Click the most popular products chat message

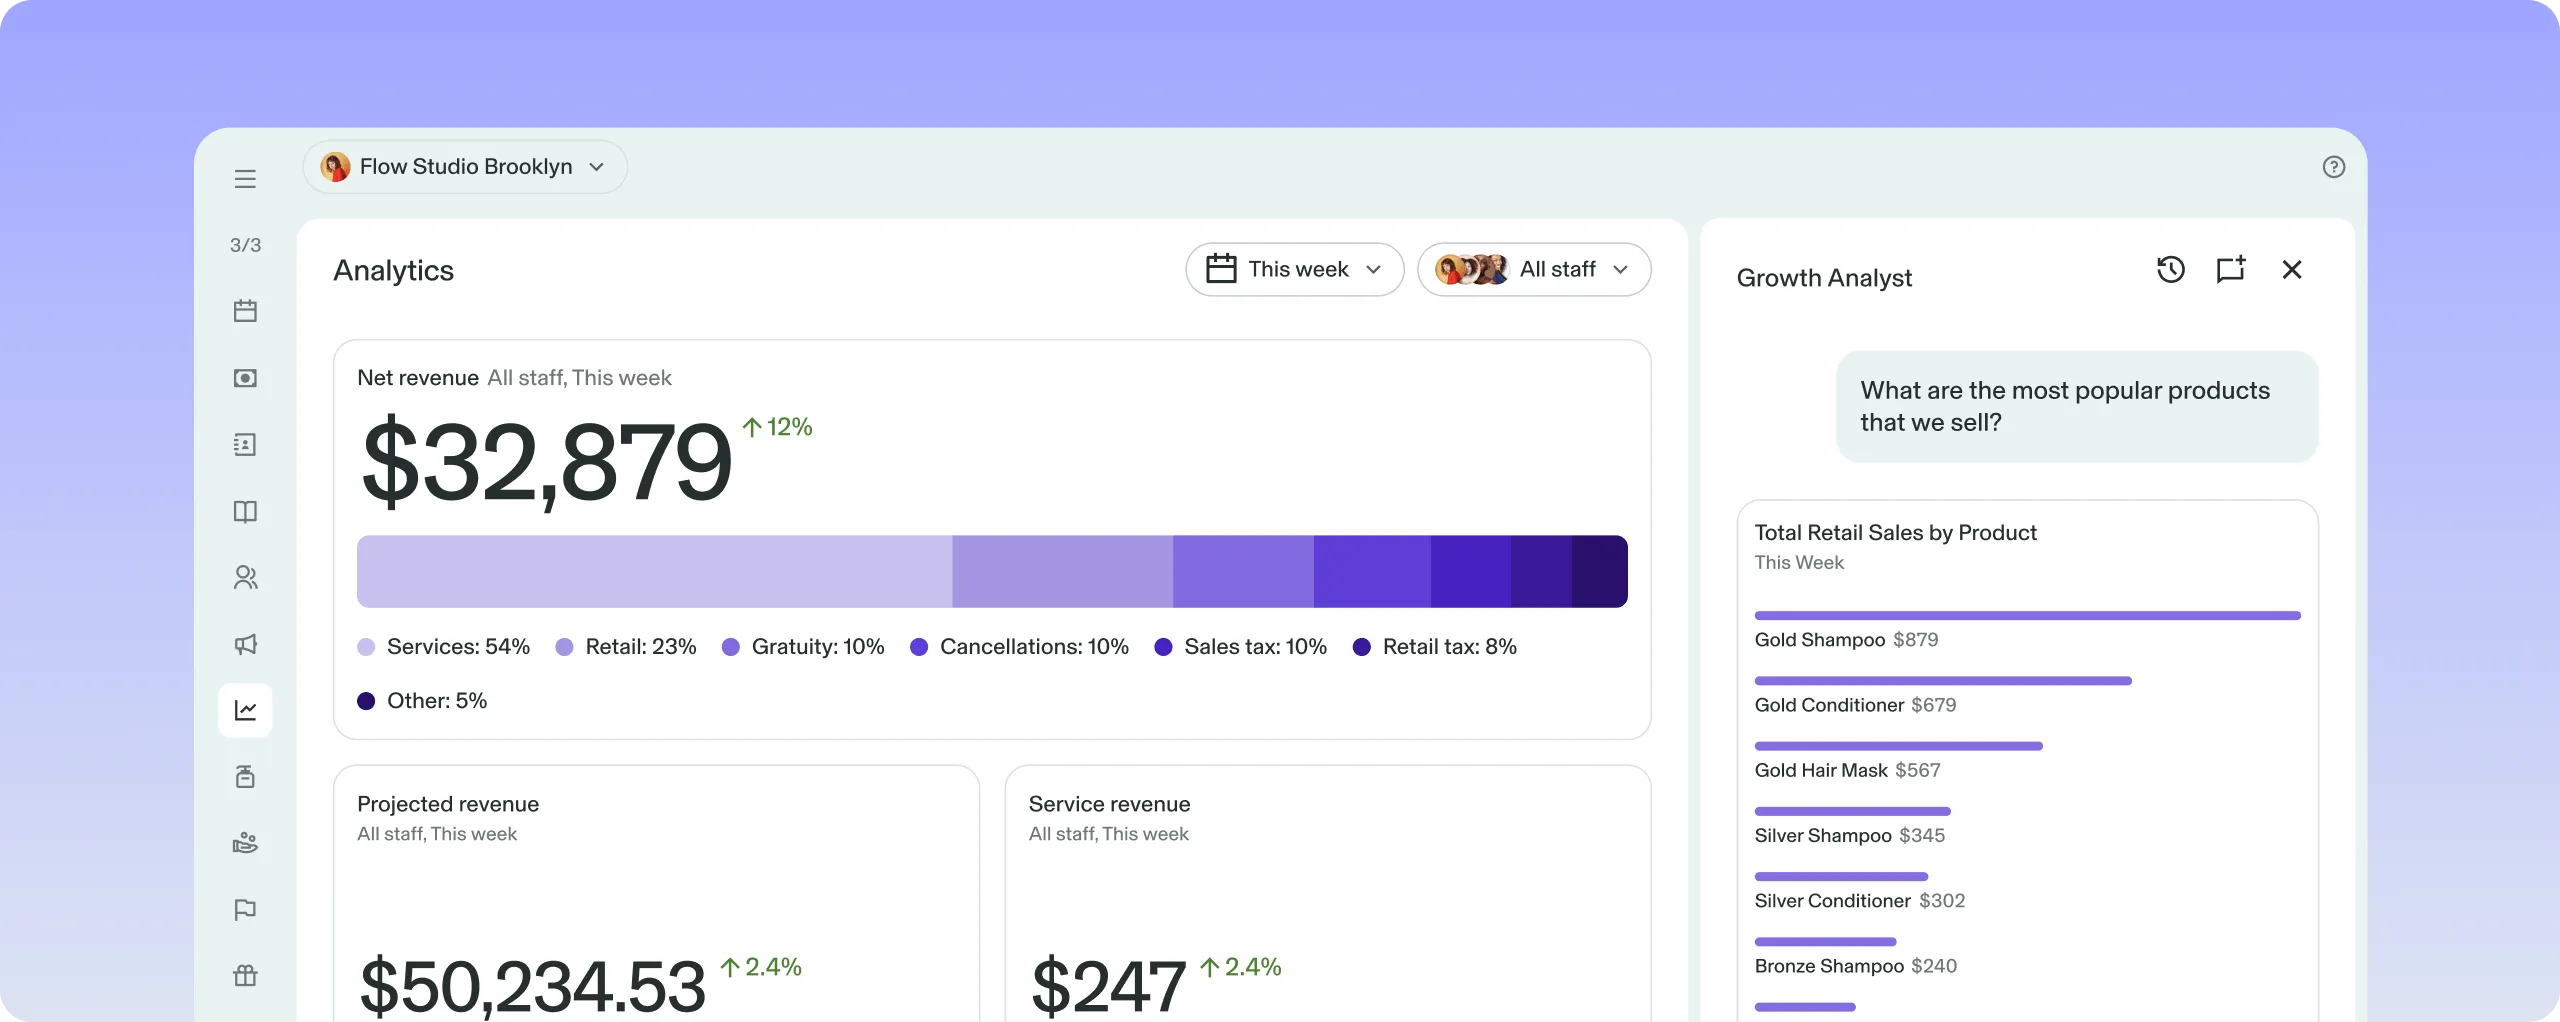pos(2077,406)
